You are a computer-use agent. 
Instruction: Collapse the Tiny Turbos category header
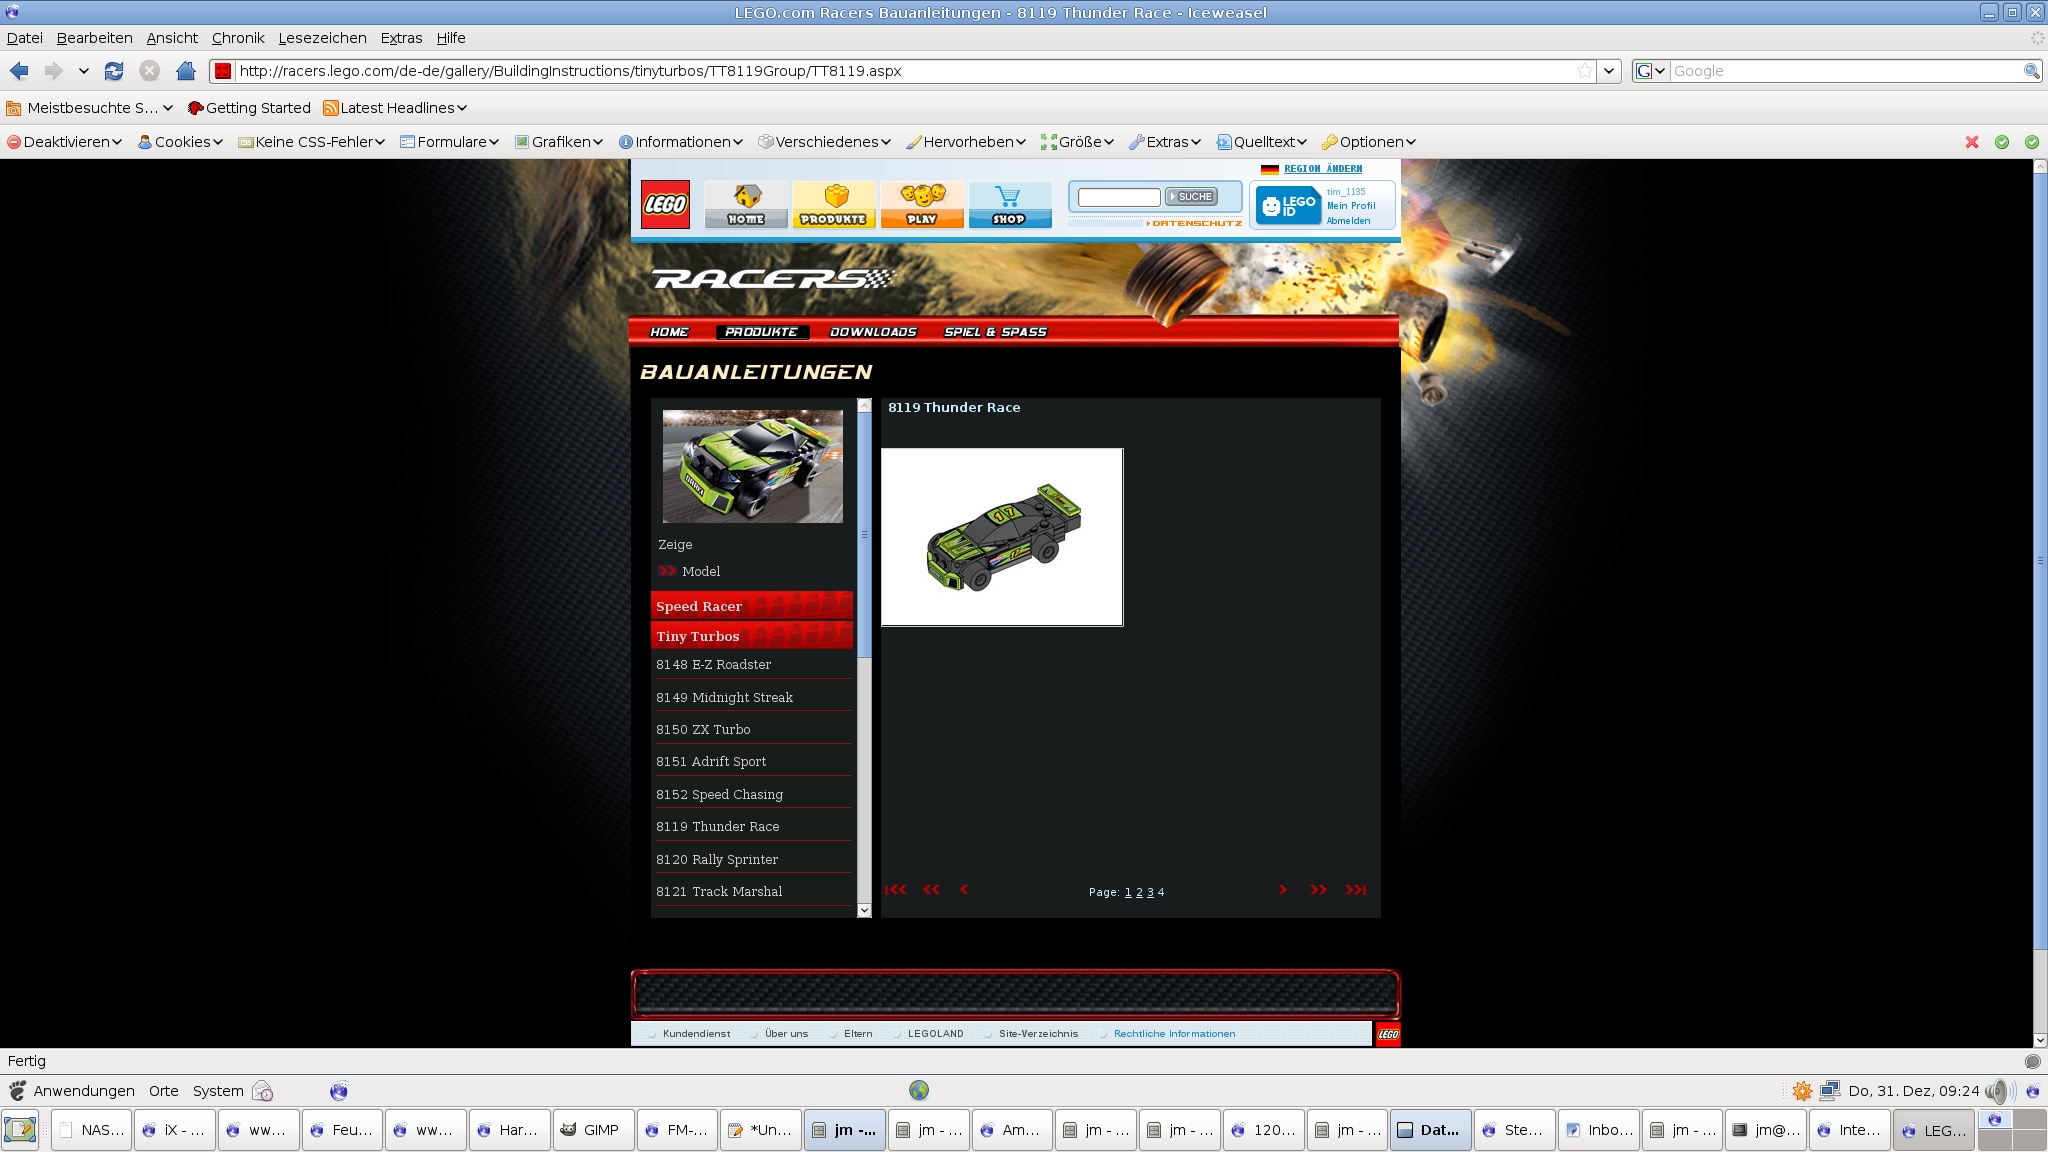click(752, 636)
